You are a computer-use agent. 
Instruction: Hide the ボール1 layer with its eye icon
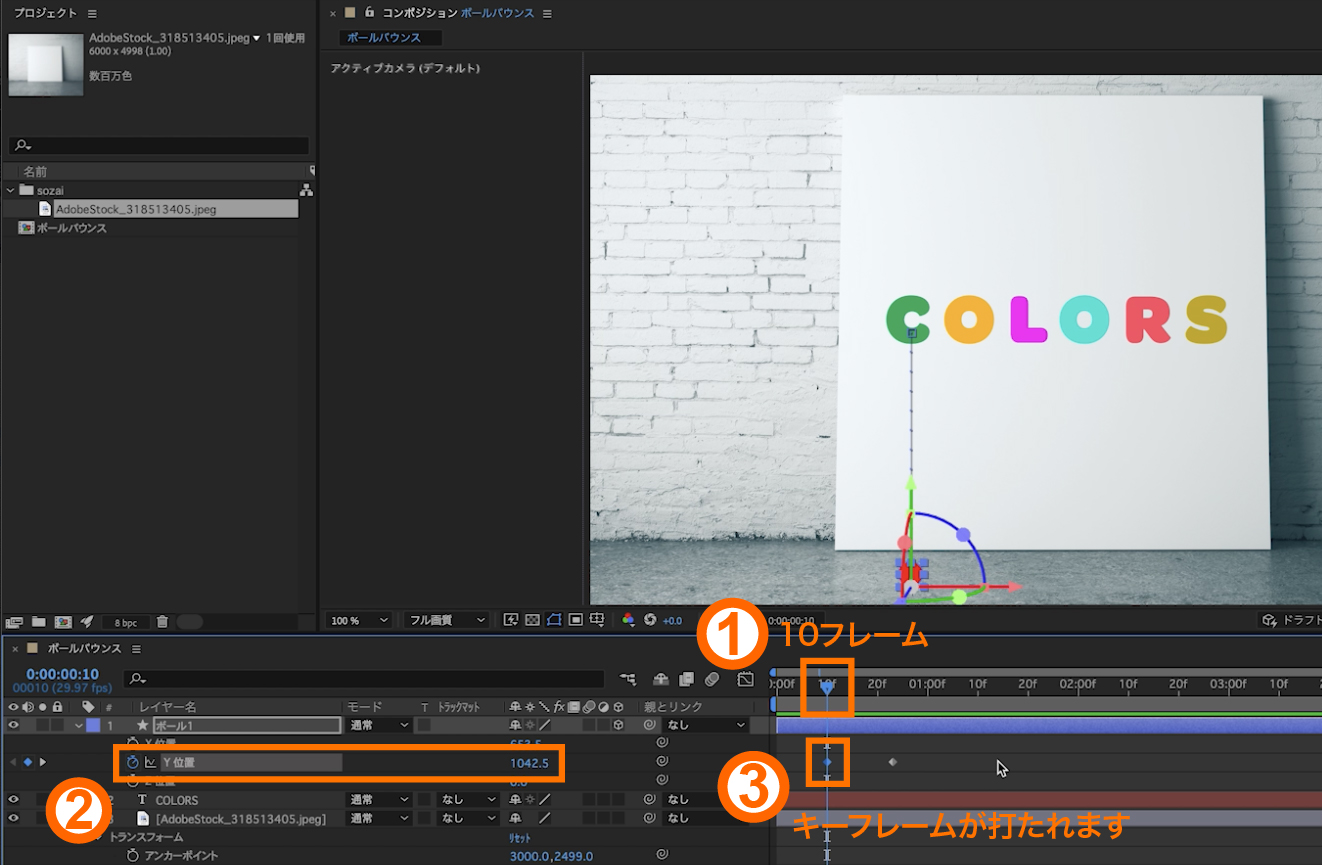[14, 725]
